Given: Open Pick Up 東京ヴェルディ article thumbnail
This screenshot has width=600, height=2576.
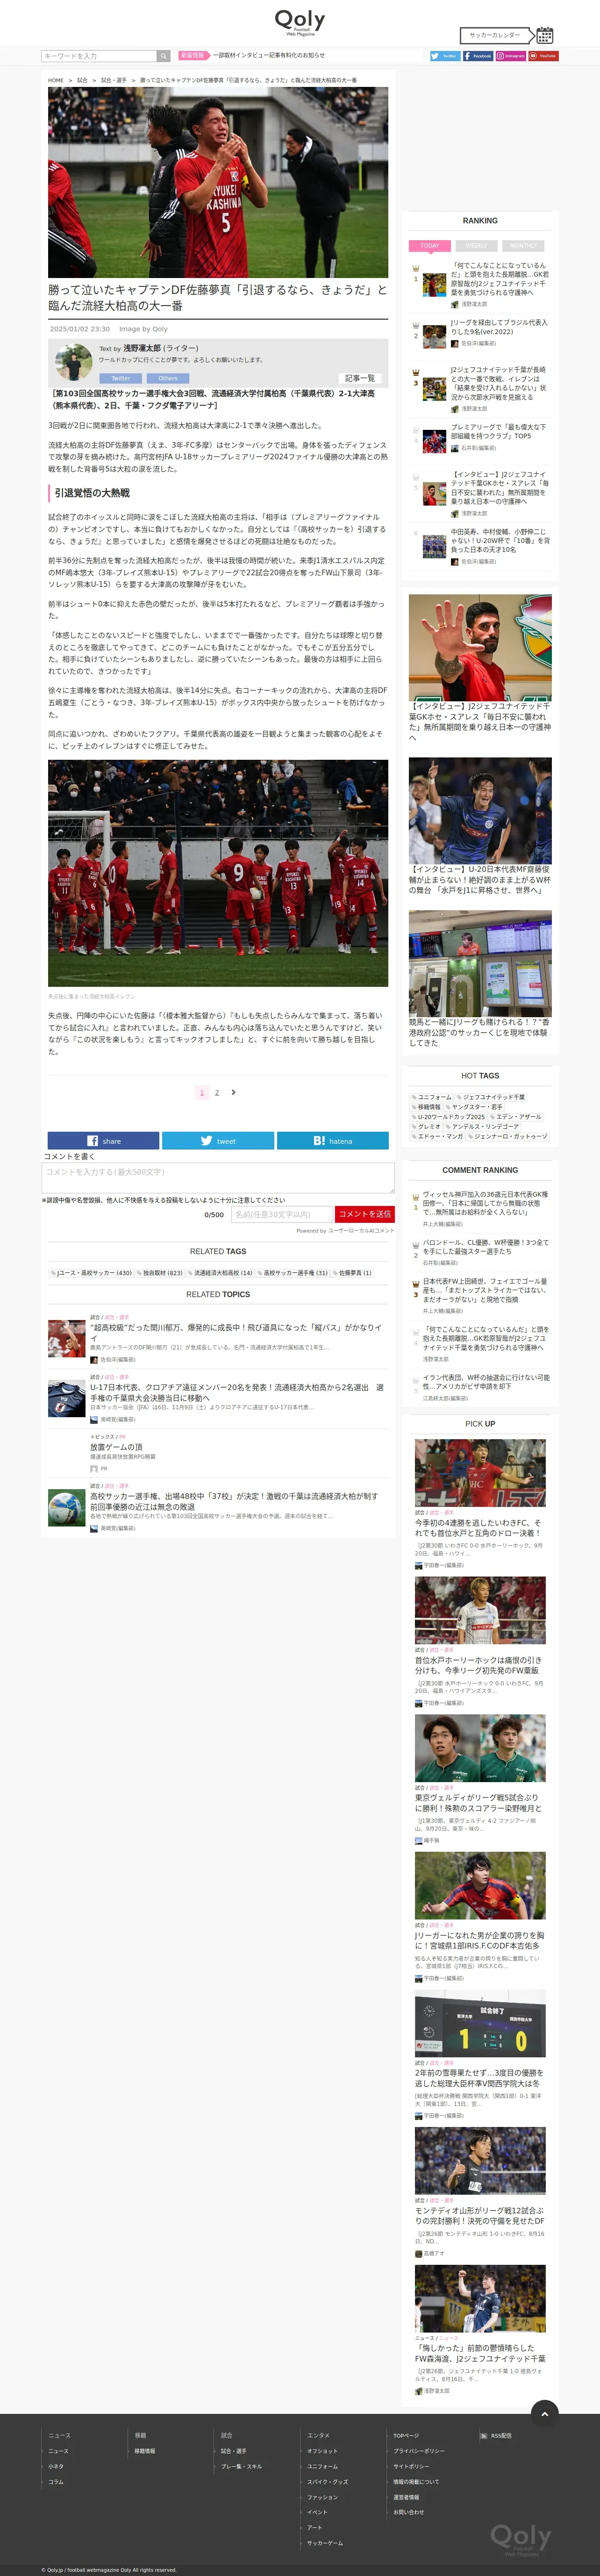Looking at the screenshot, I should (x=480, y=1747).
